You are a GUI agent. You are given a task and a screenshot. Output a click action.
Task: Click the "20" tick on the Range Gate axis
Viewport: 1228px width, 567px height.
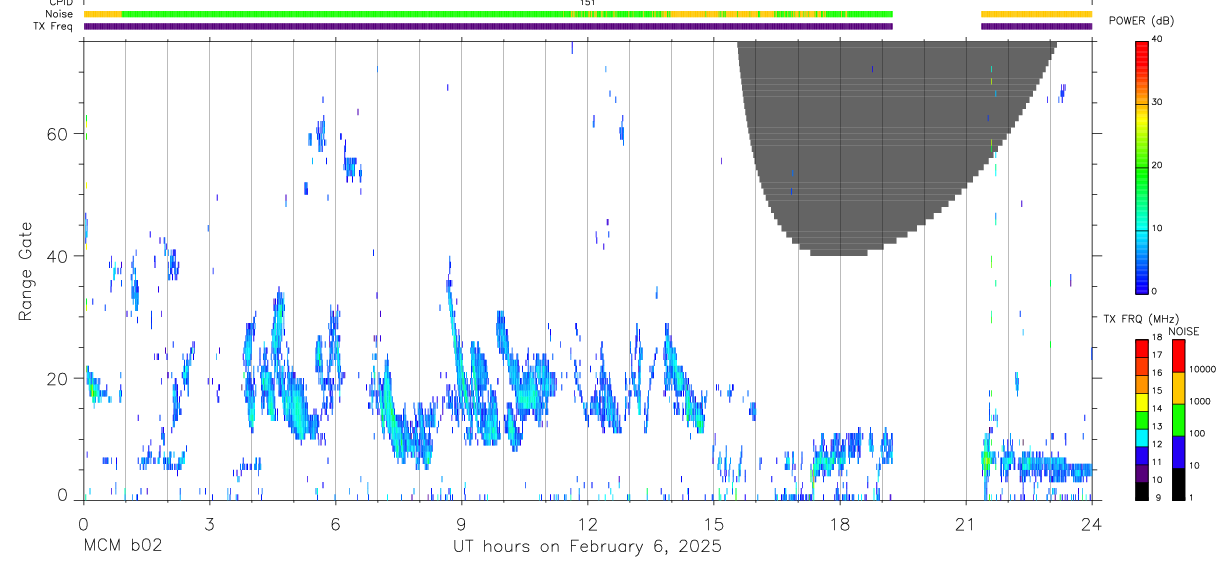[58, 378]
